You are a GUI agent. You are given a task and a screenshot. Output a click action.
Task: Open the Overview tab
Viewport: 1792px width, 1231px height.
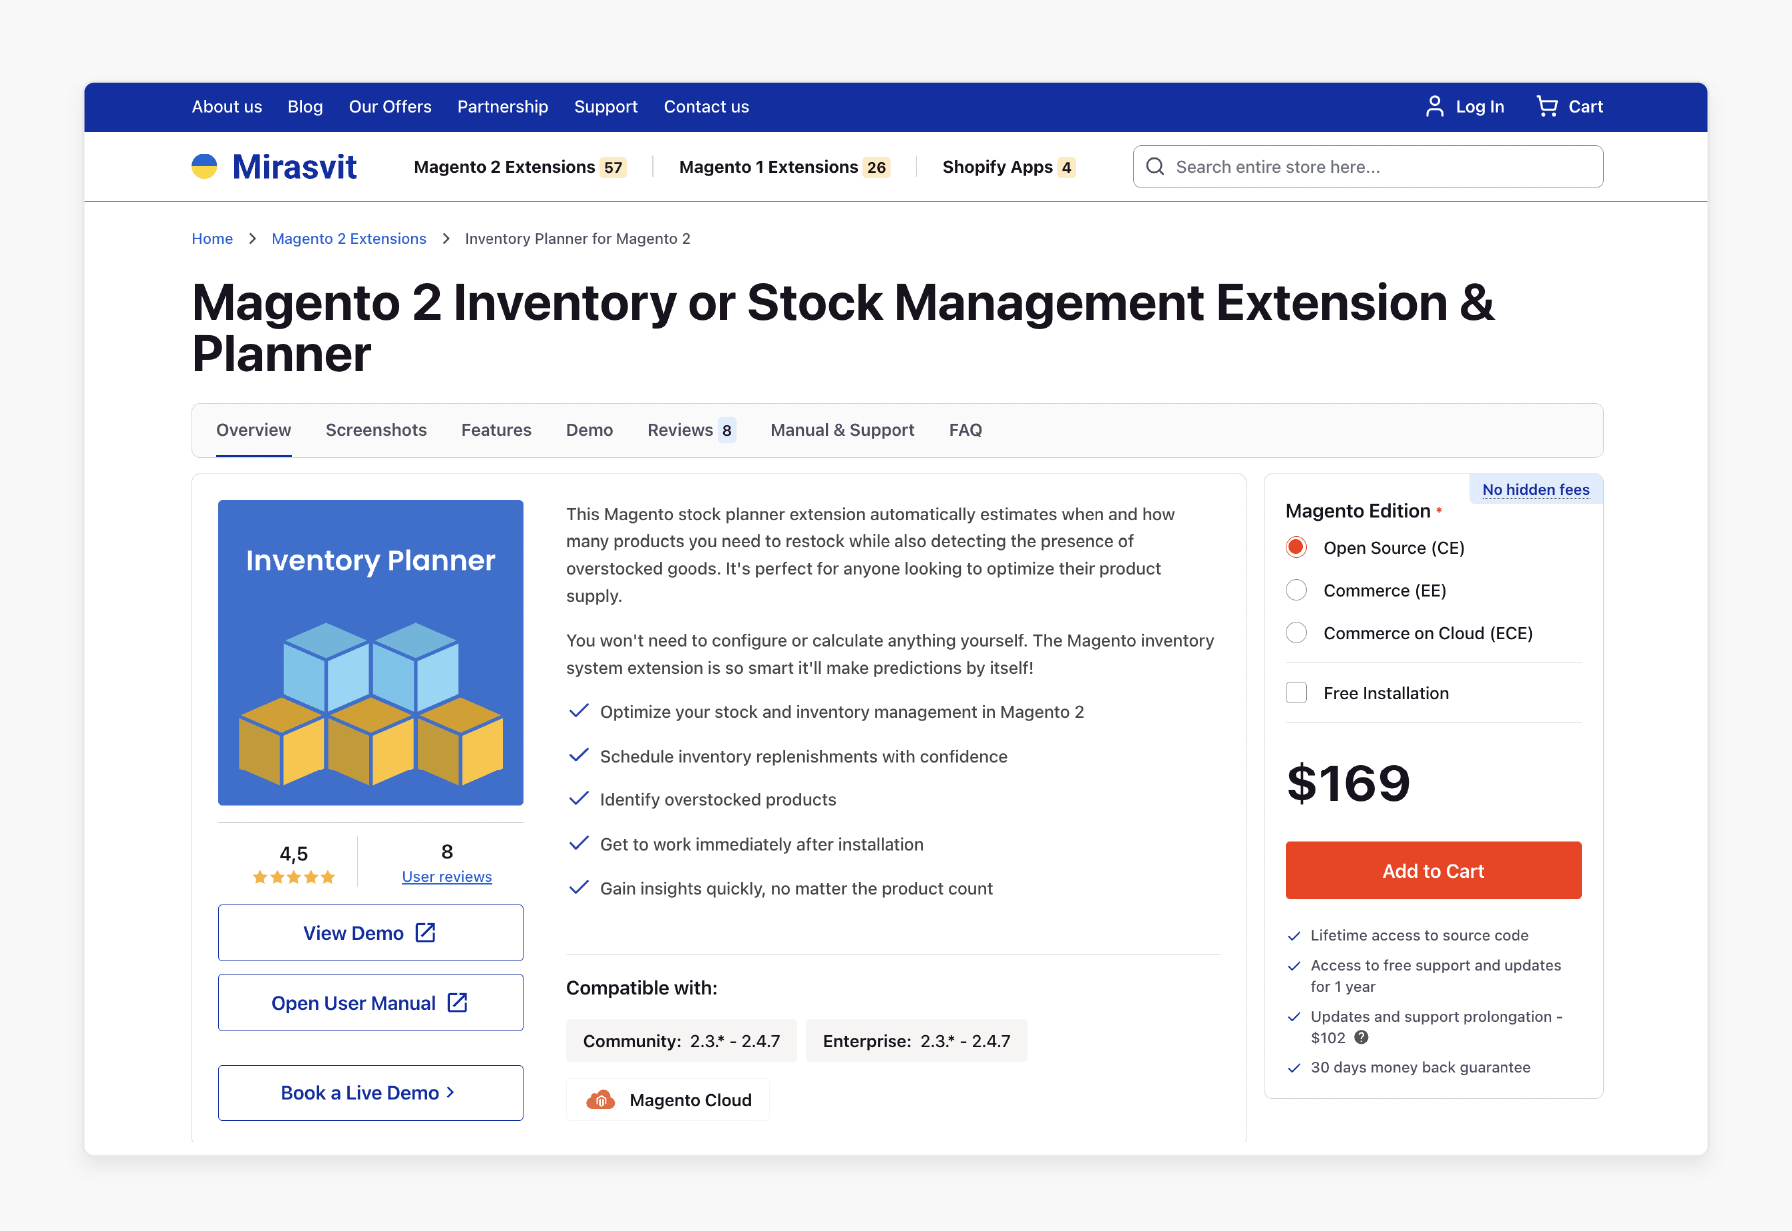pos(254,430)
